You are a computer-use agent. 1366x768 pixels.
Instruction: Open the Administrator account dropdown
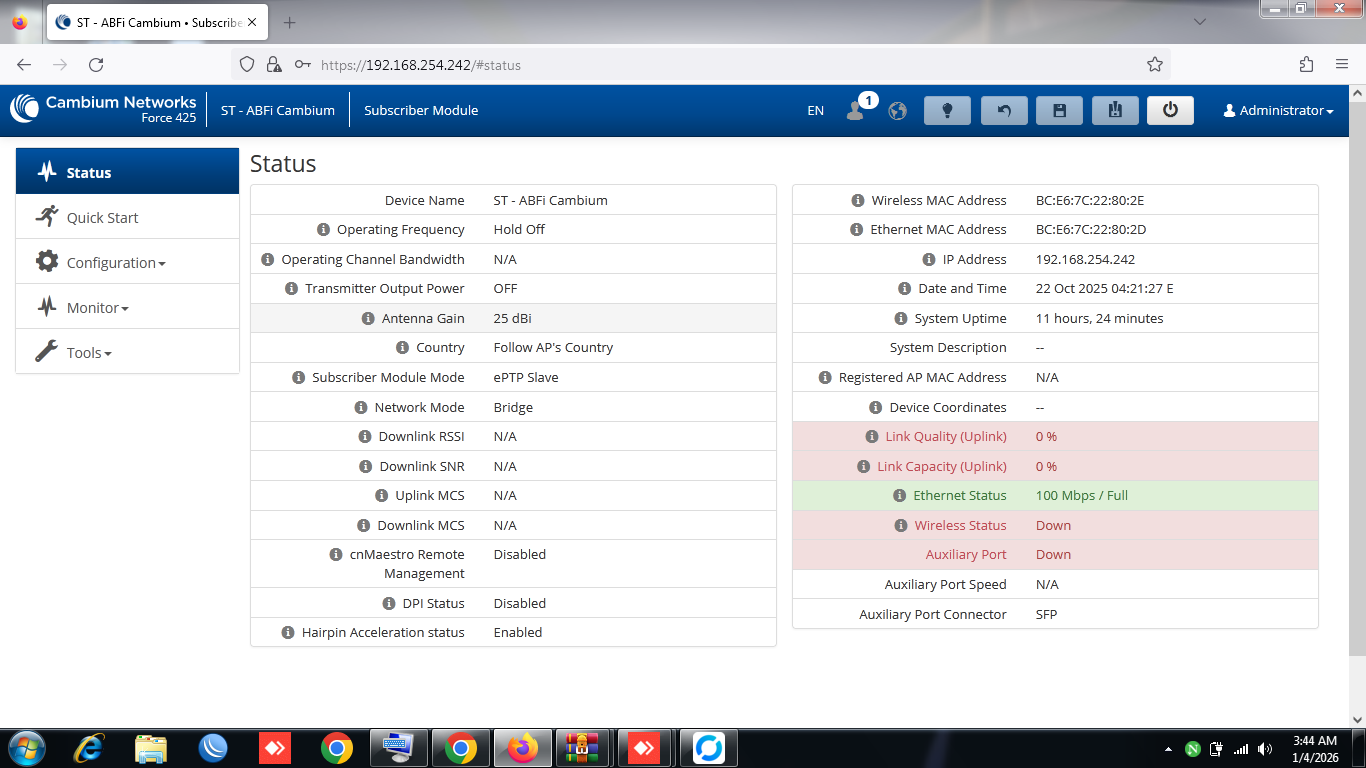1278,111
